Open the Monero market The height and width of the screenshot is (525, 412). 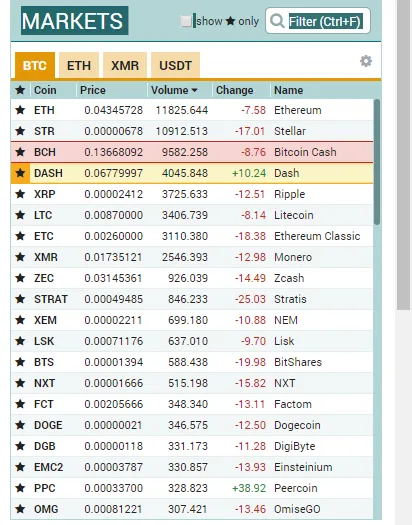(192, 257)
